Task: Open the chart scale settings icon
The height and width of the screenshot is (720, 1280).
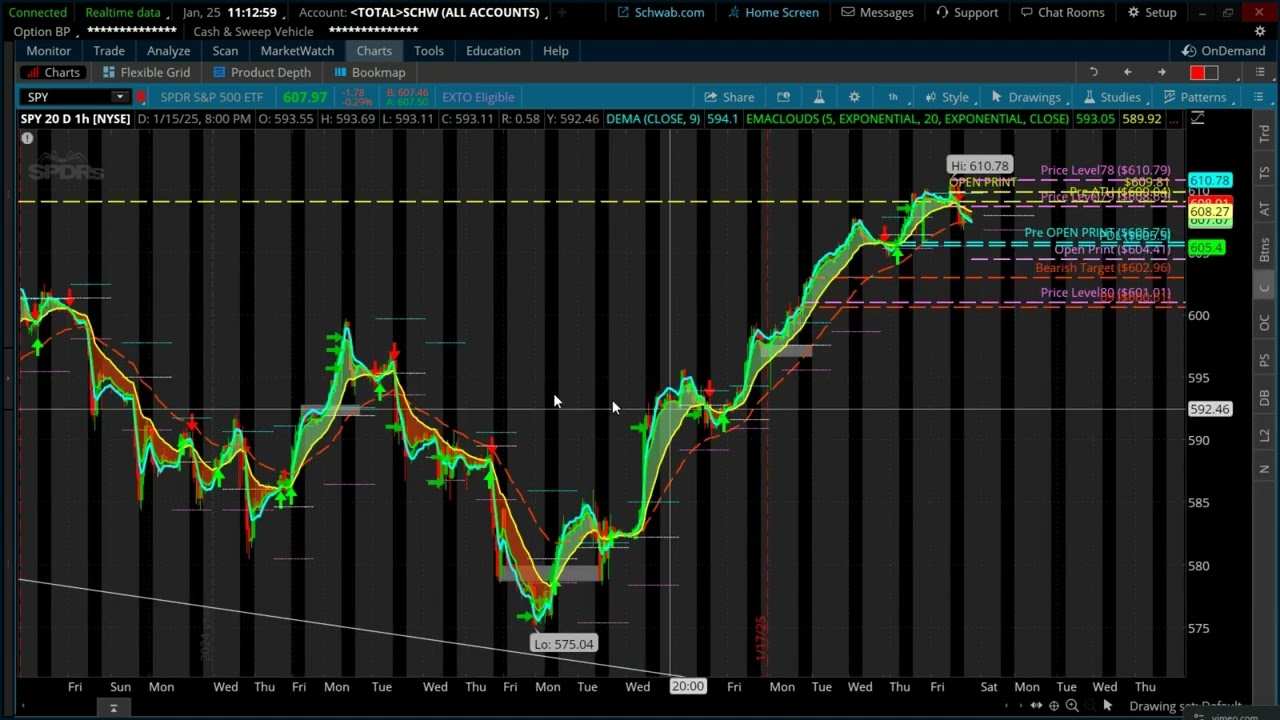Action: click(x=1197, y=119)
